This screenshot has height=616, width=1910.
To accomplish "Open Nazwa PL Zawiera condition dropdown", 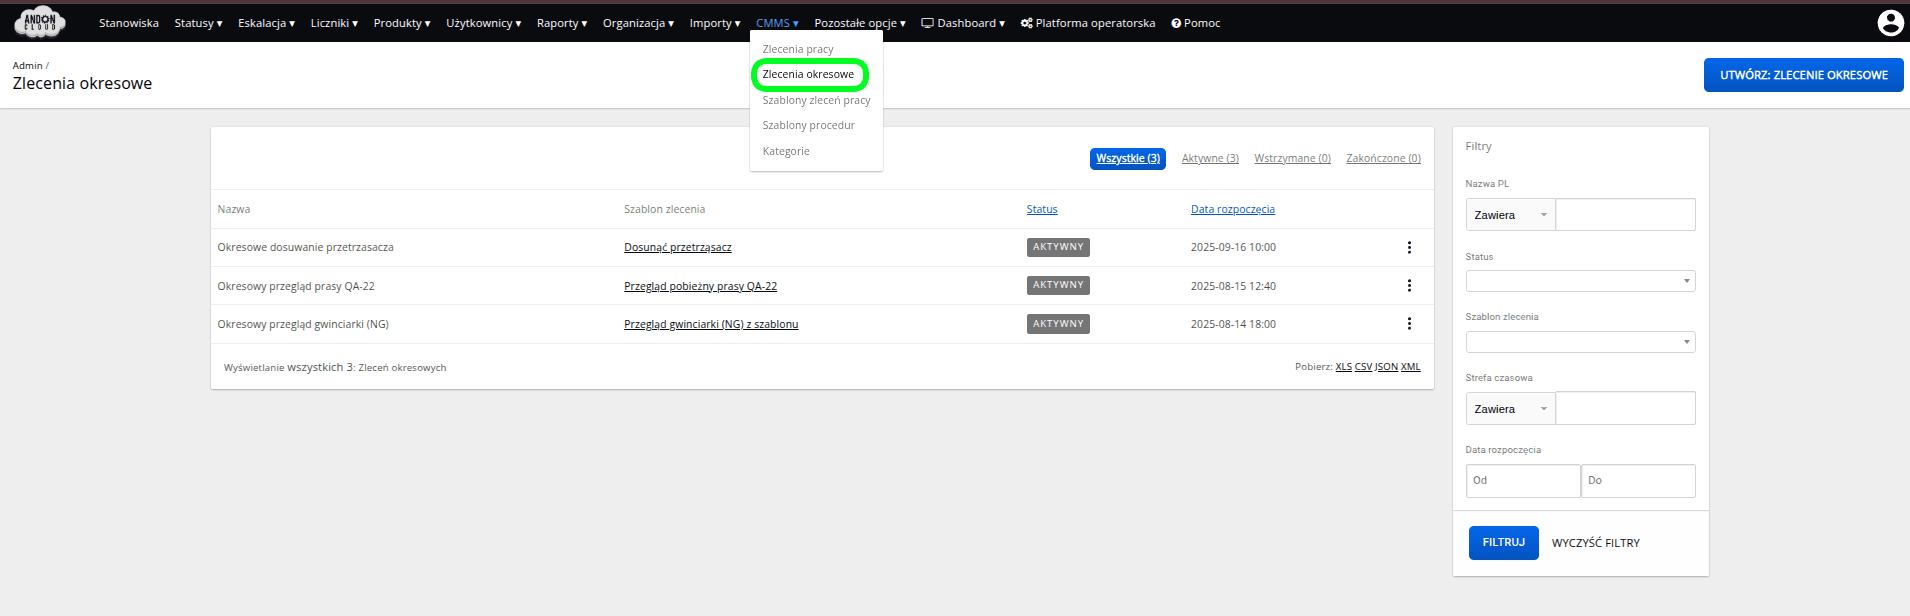I will (x=1510, y=215).
